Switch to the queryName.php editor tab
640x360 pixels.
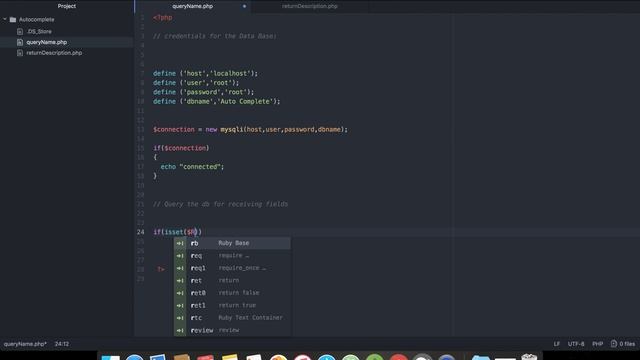(x=193, y=6)
